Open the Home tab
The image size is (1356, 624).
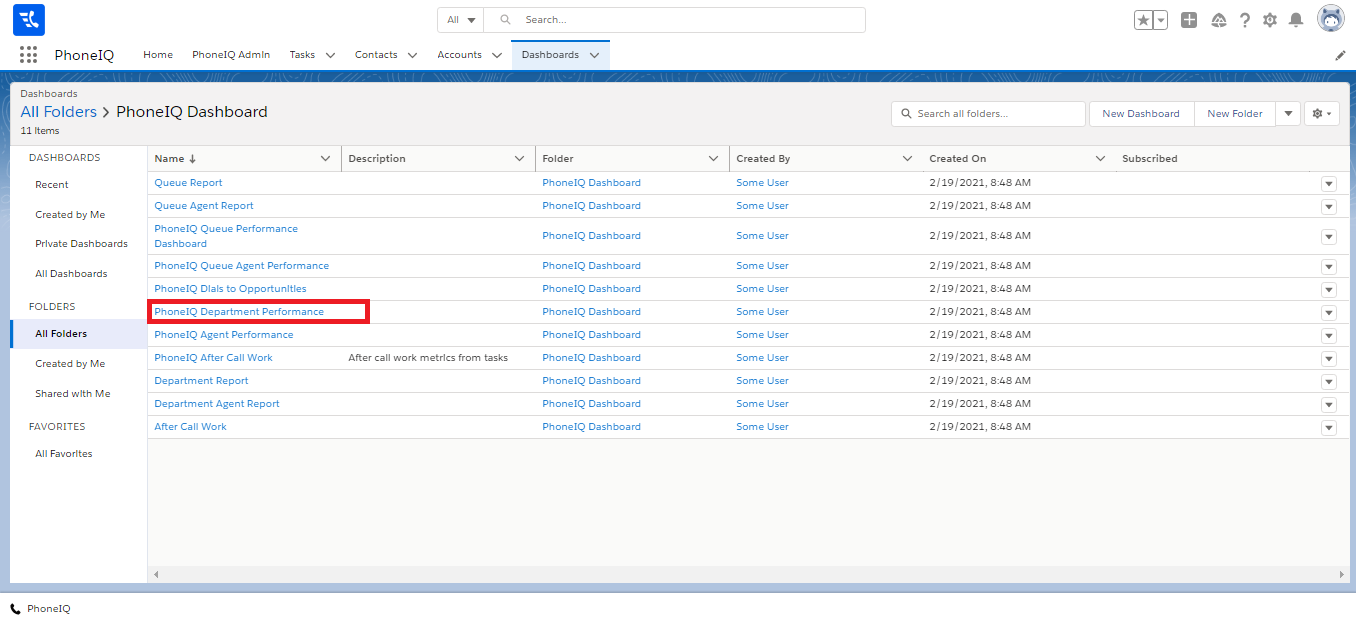coord(158,55)
